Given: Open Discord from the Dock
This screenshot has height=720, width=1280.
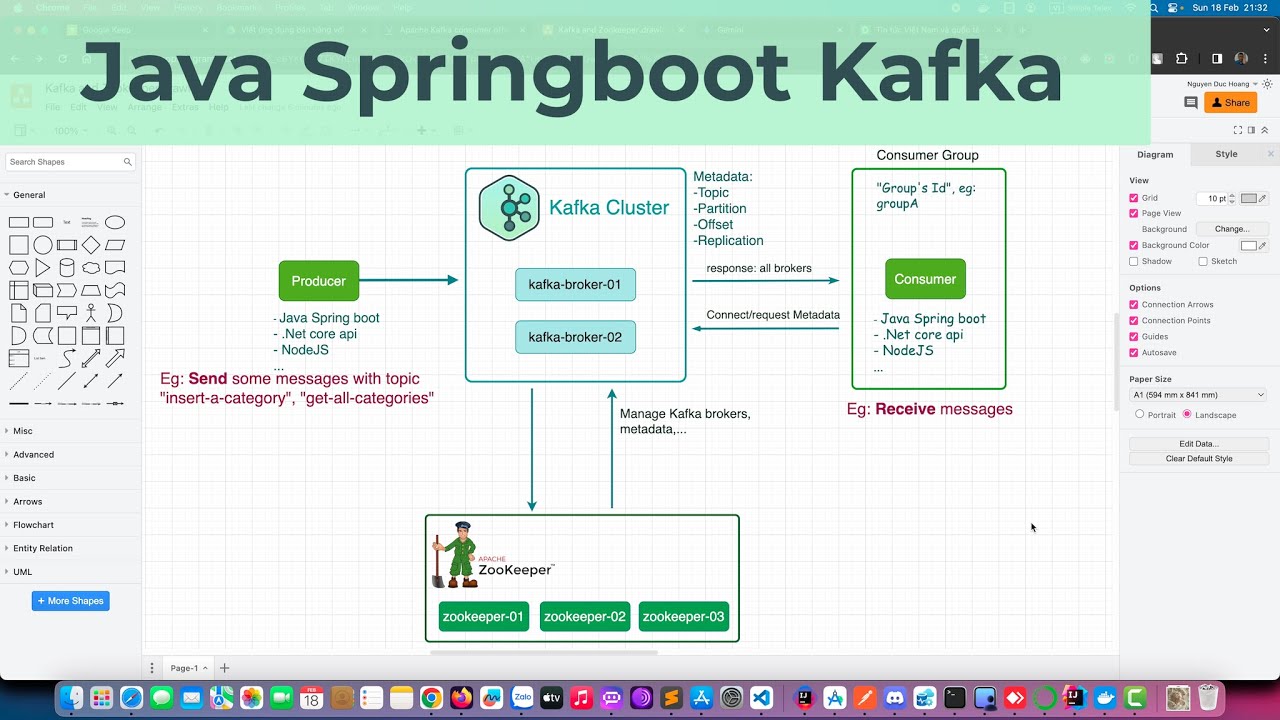Looking at the screenshot, I should click(894, 698).
